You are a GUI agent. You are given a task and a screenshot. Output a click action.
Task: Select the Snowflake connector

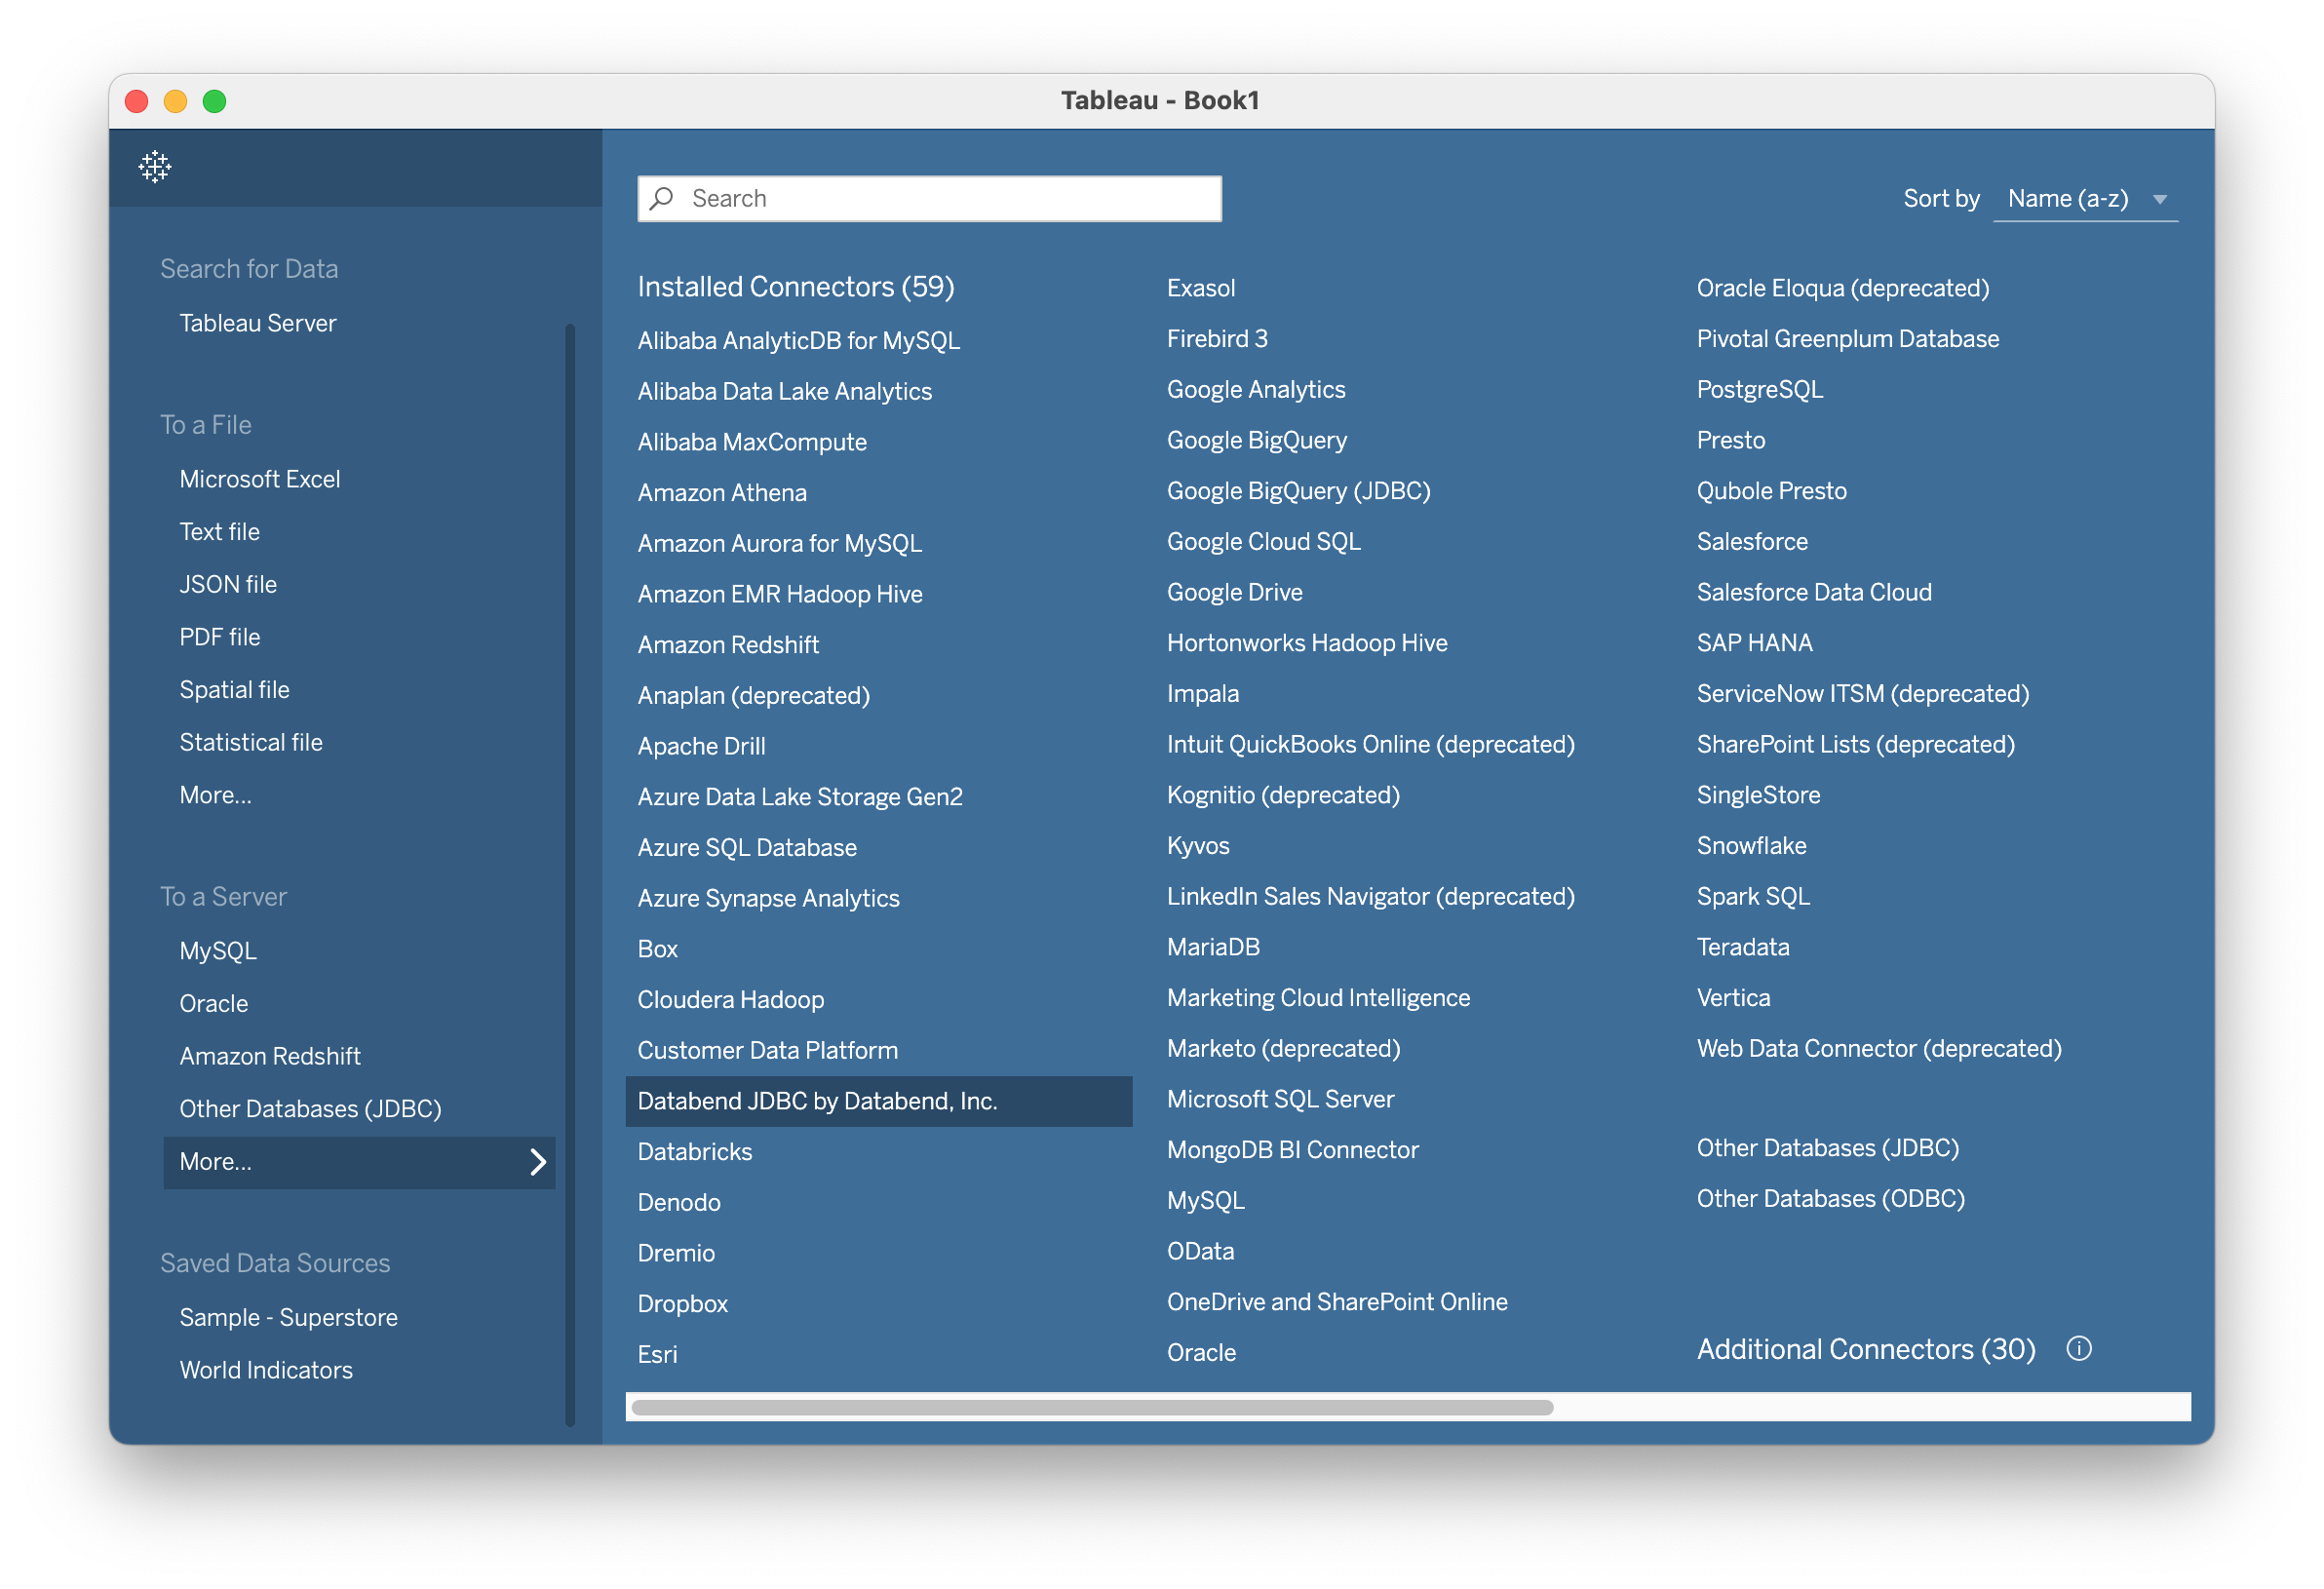coord(1751,846)
